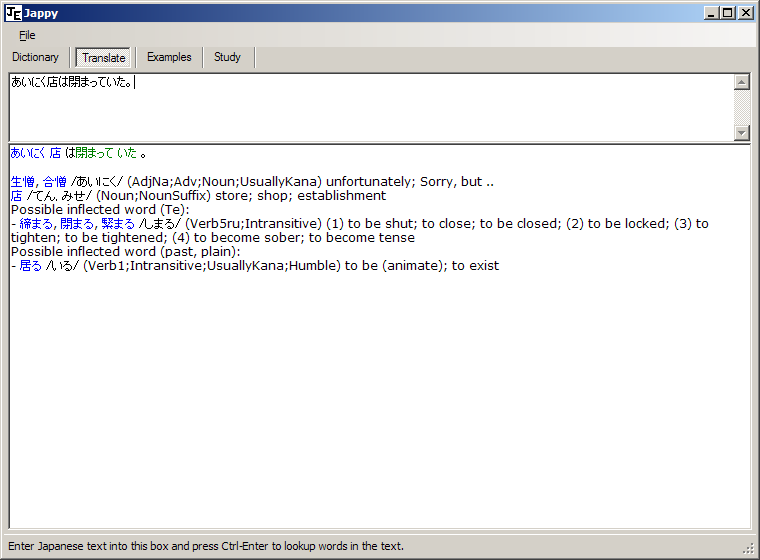This screenshot has width=760, height=560.
Task: Open the Examples tab
Action: click(x=169, y=57)
